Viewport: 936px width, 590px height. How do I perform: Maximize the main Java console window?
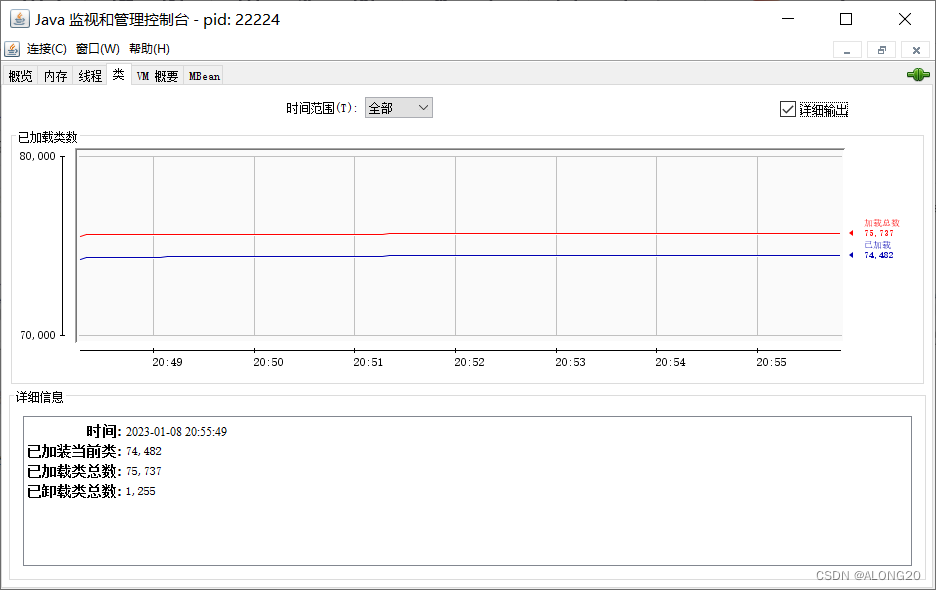coord(846,19)
